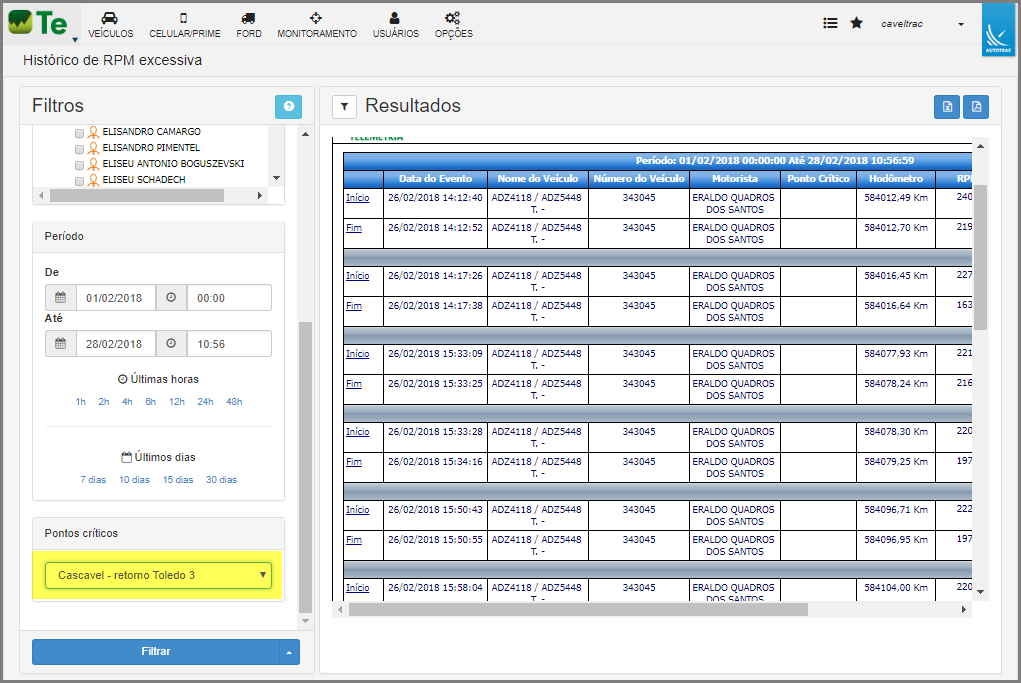Check ELISANDRO PIMENTEL driver checkbox
The image size is (1021, 683).
point(79,149)
